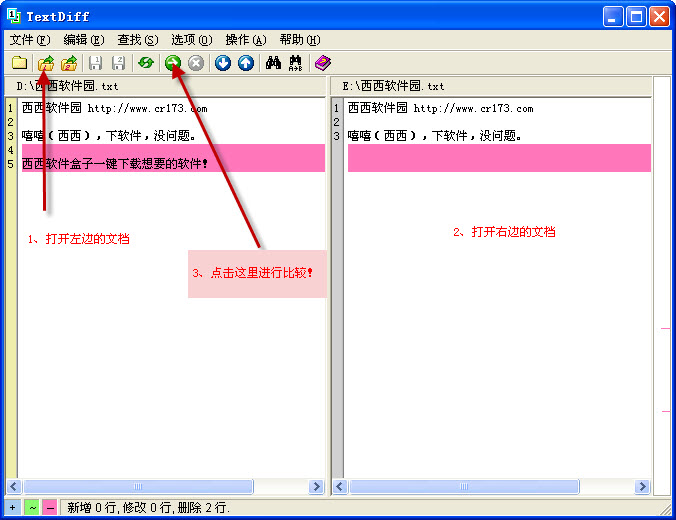Open the 编辑(E) menu
The image size is (676, 520).
84,40
